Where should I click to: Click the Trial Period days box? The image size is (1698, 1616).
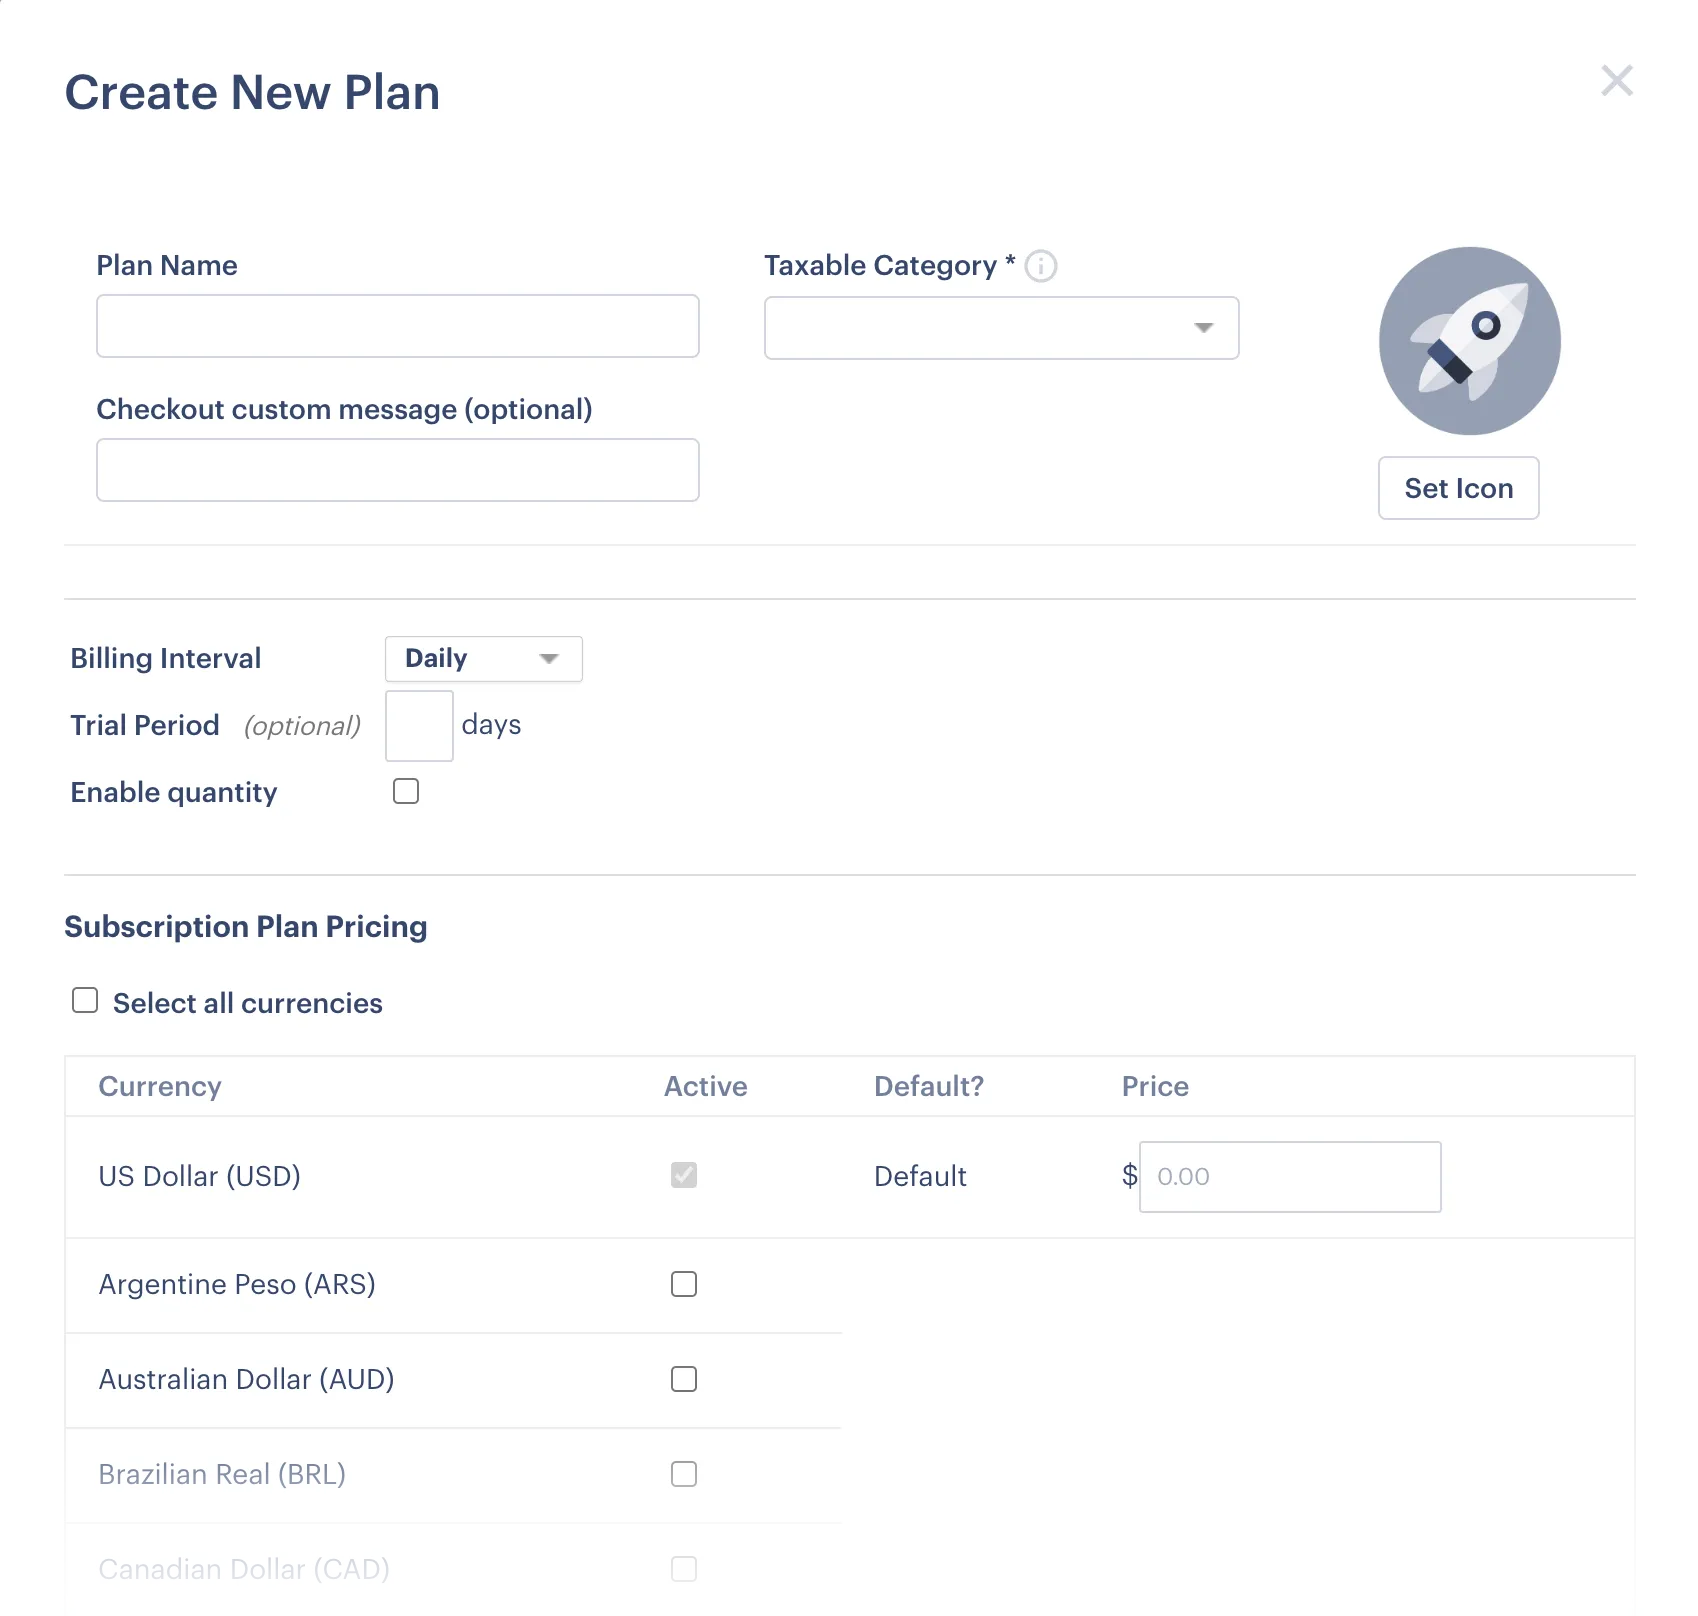coord(419,724)
